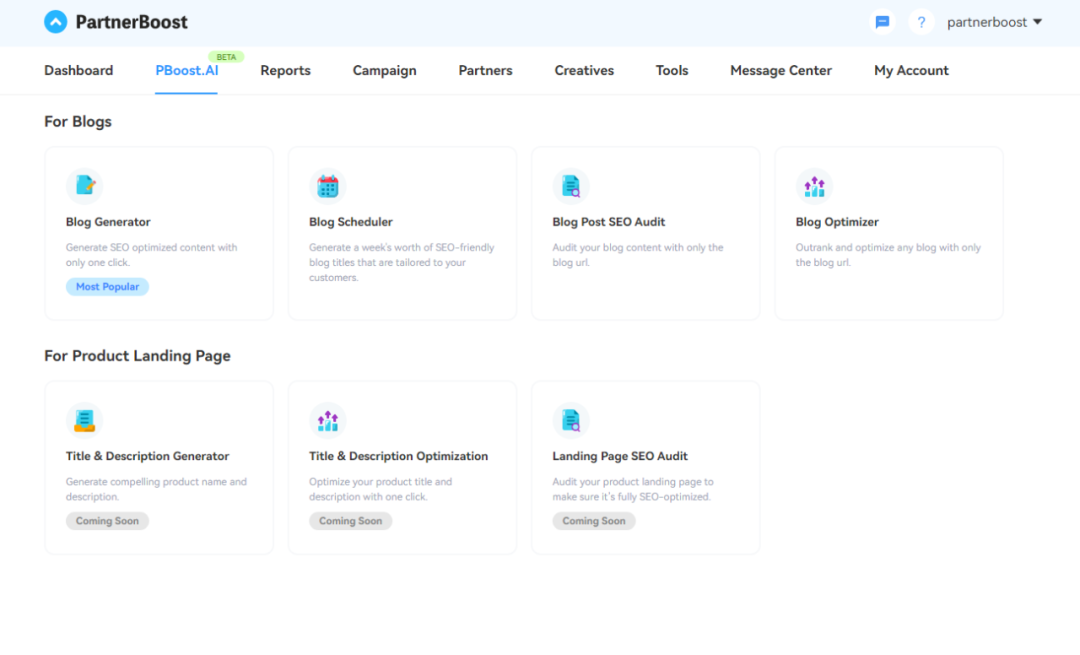
Task: Open the Blog Optimizer title link
Action: point(837,222)
